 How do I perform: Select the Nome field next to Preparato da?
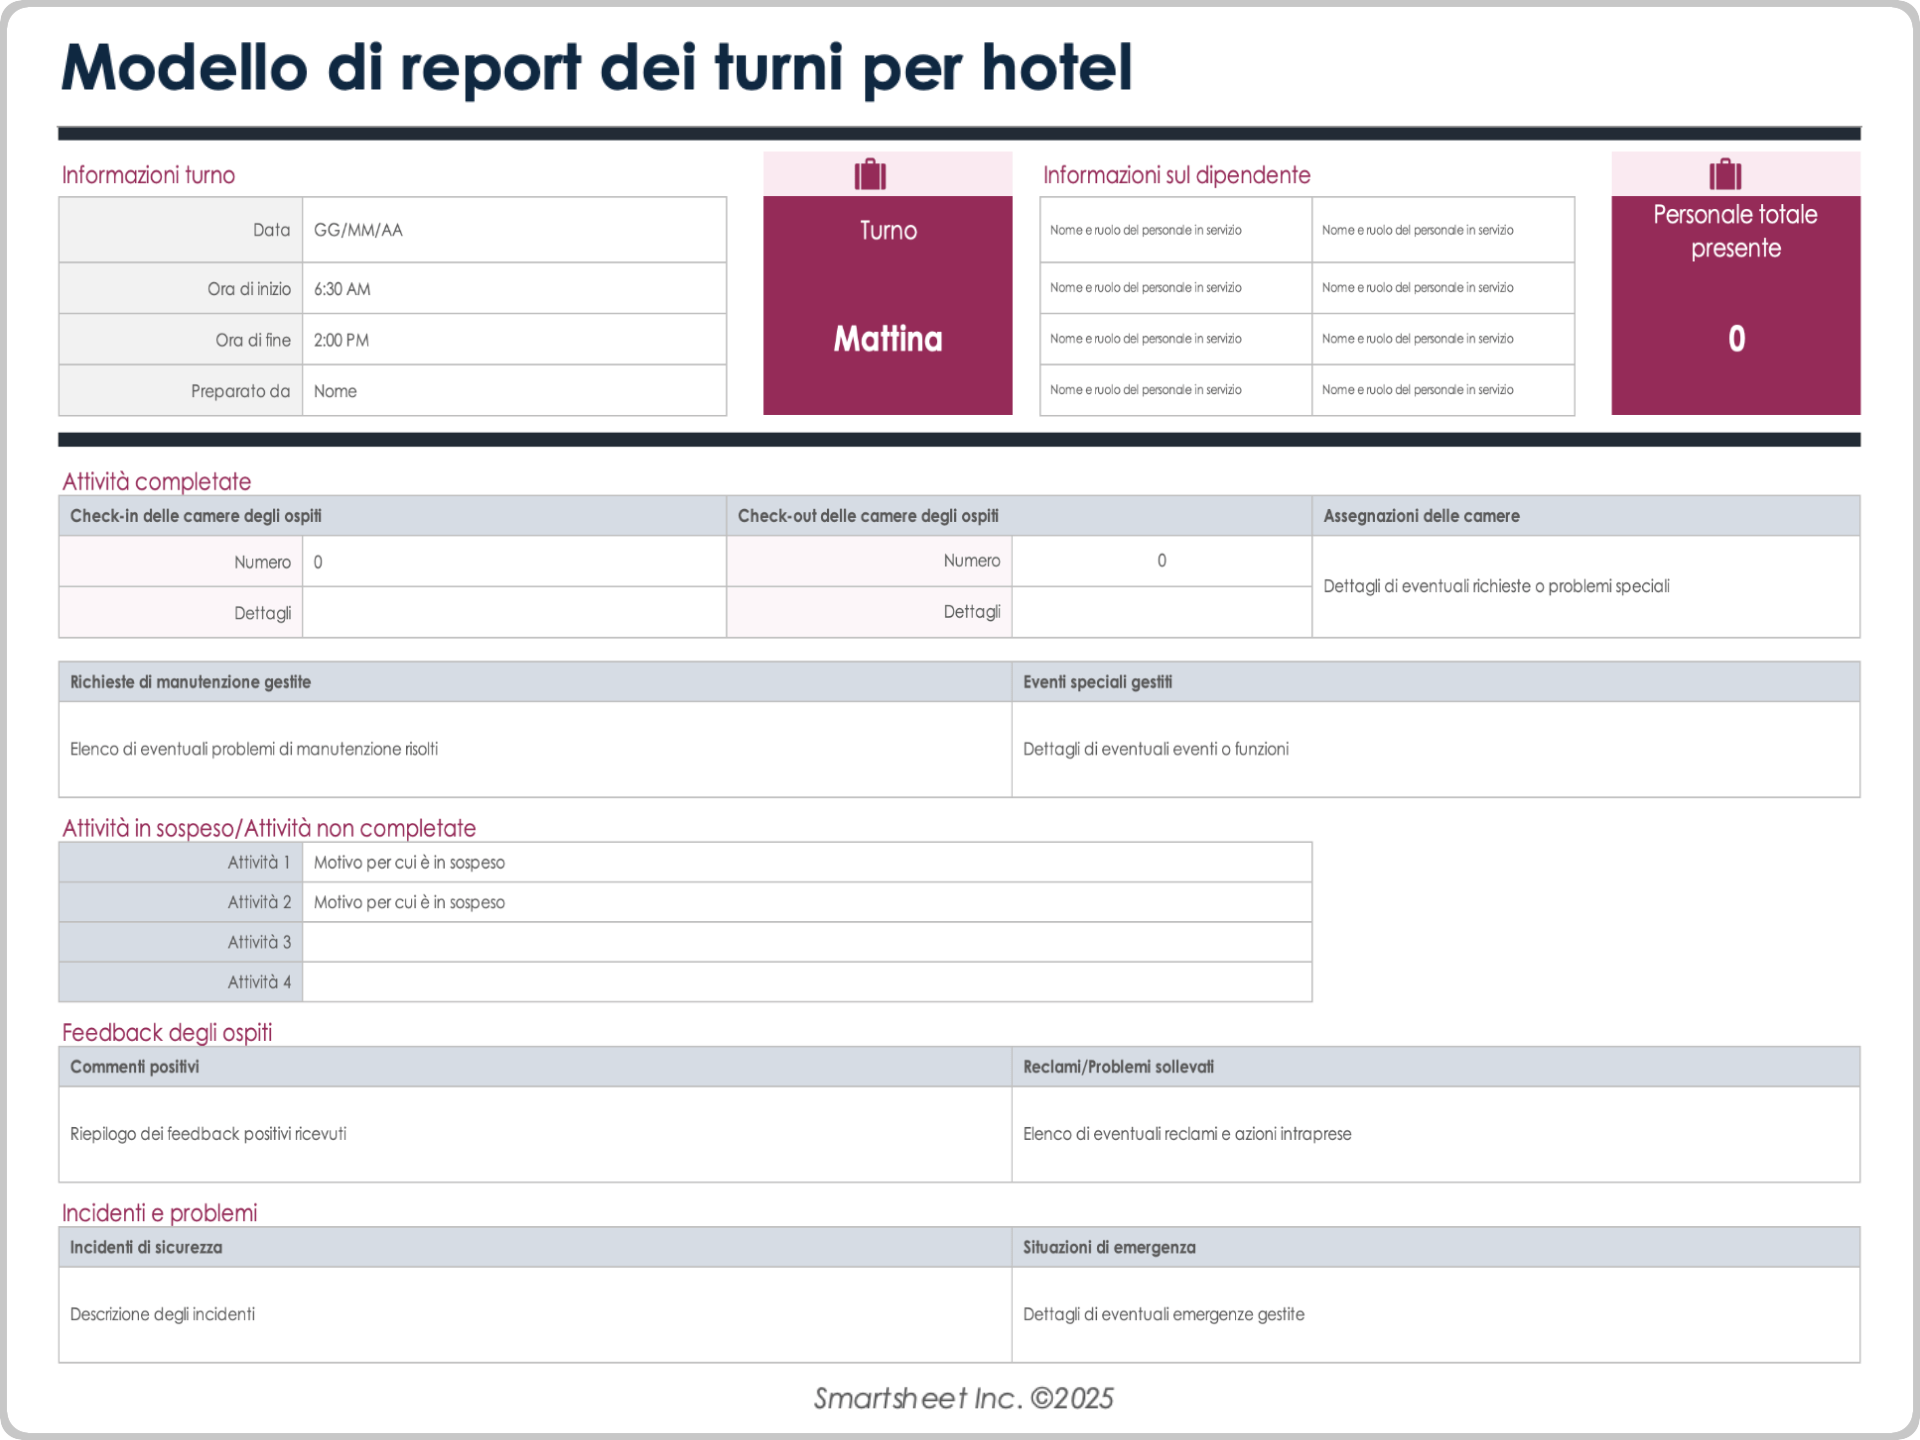coord(513,390)
